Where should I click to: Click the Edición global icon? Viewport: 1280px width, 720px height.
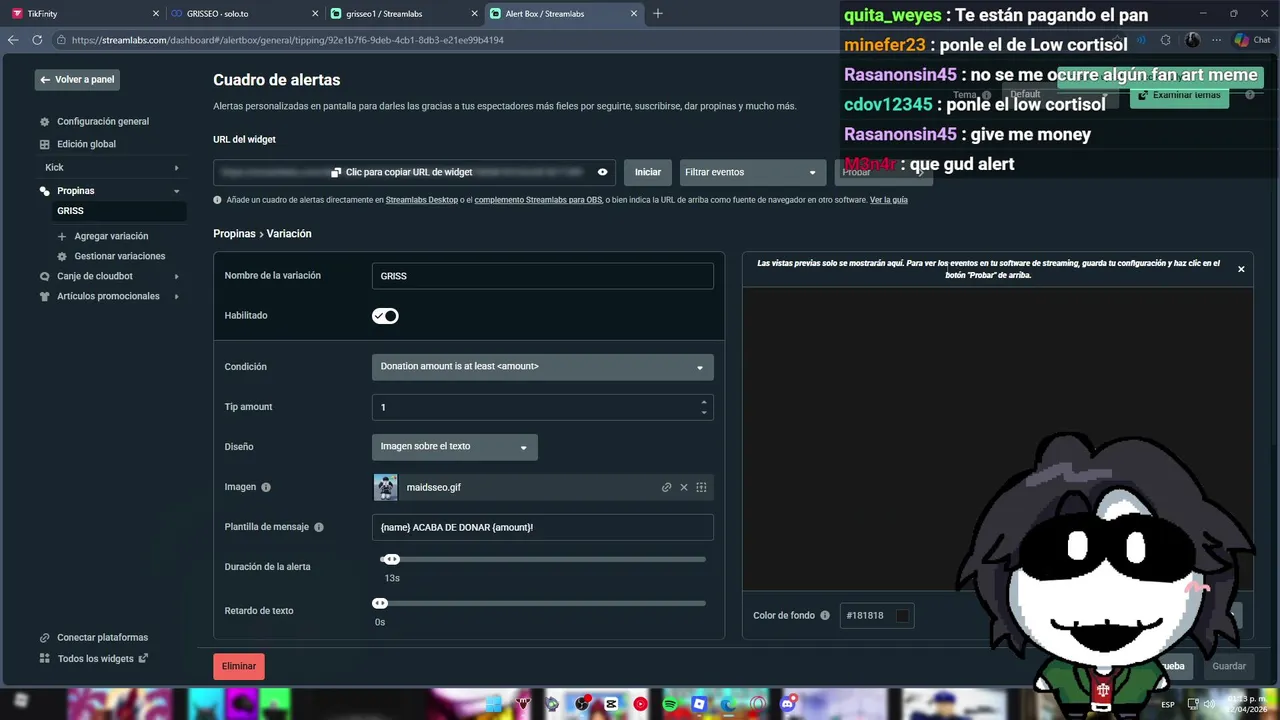click(45, 144)
